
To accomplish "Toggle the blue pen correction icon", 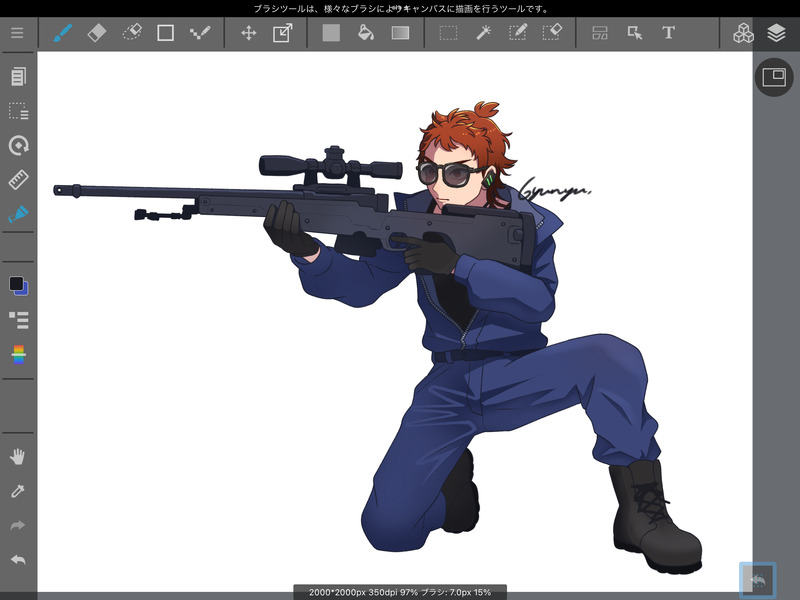I will [x=18, y=214].
